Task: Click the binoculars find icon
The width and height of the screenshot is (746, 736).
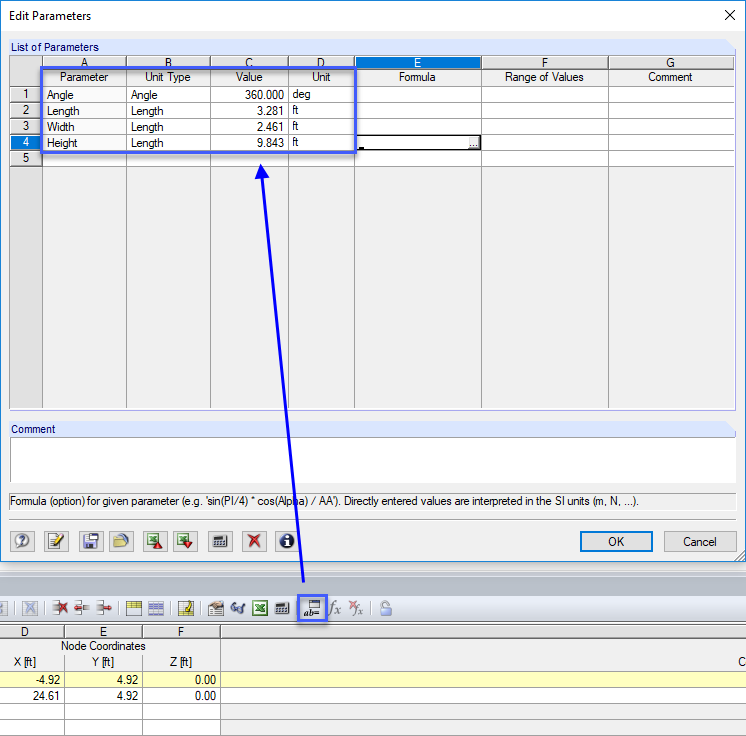Action: [x=237, y=608]
